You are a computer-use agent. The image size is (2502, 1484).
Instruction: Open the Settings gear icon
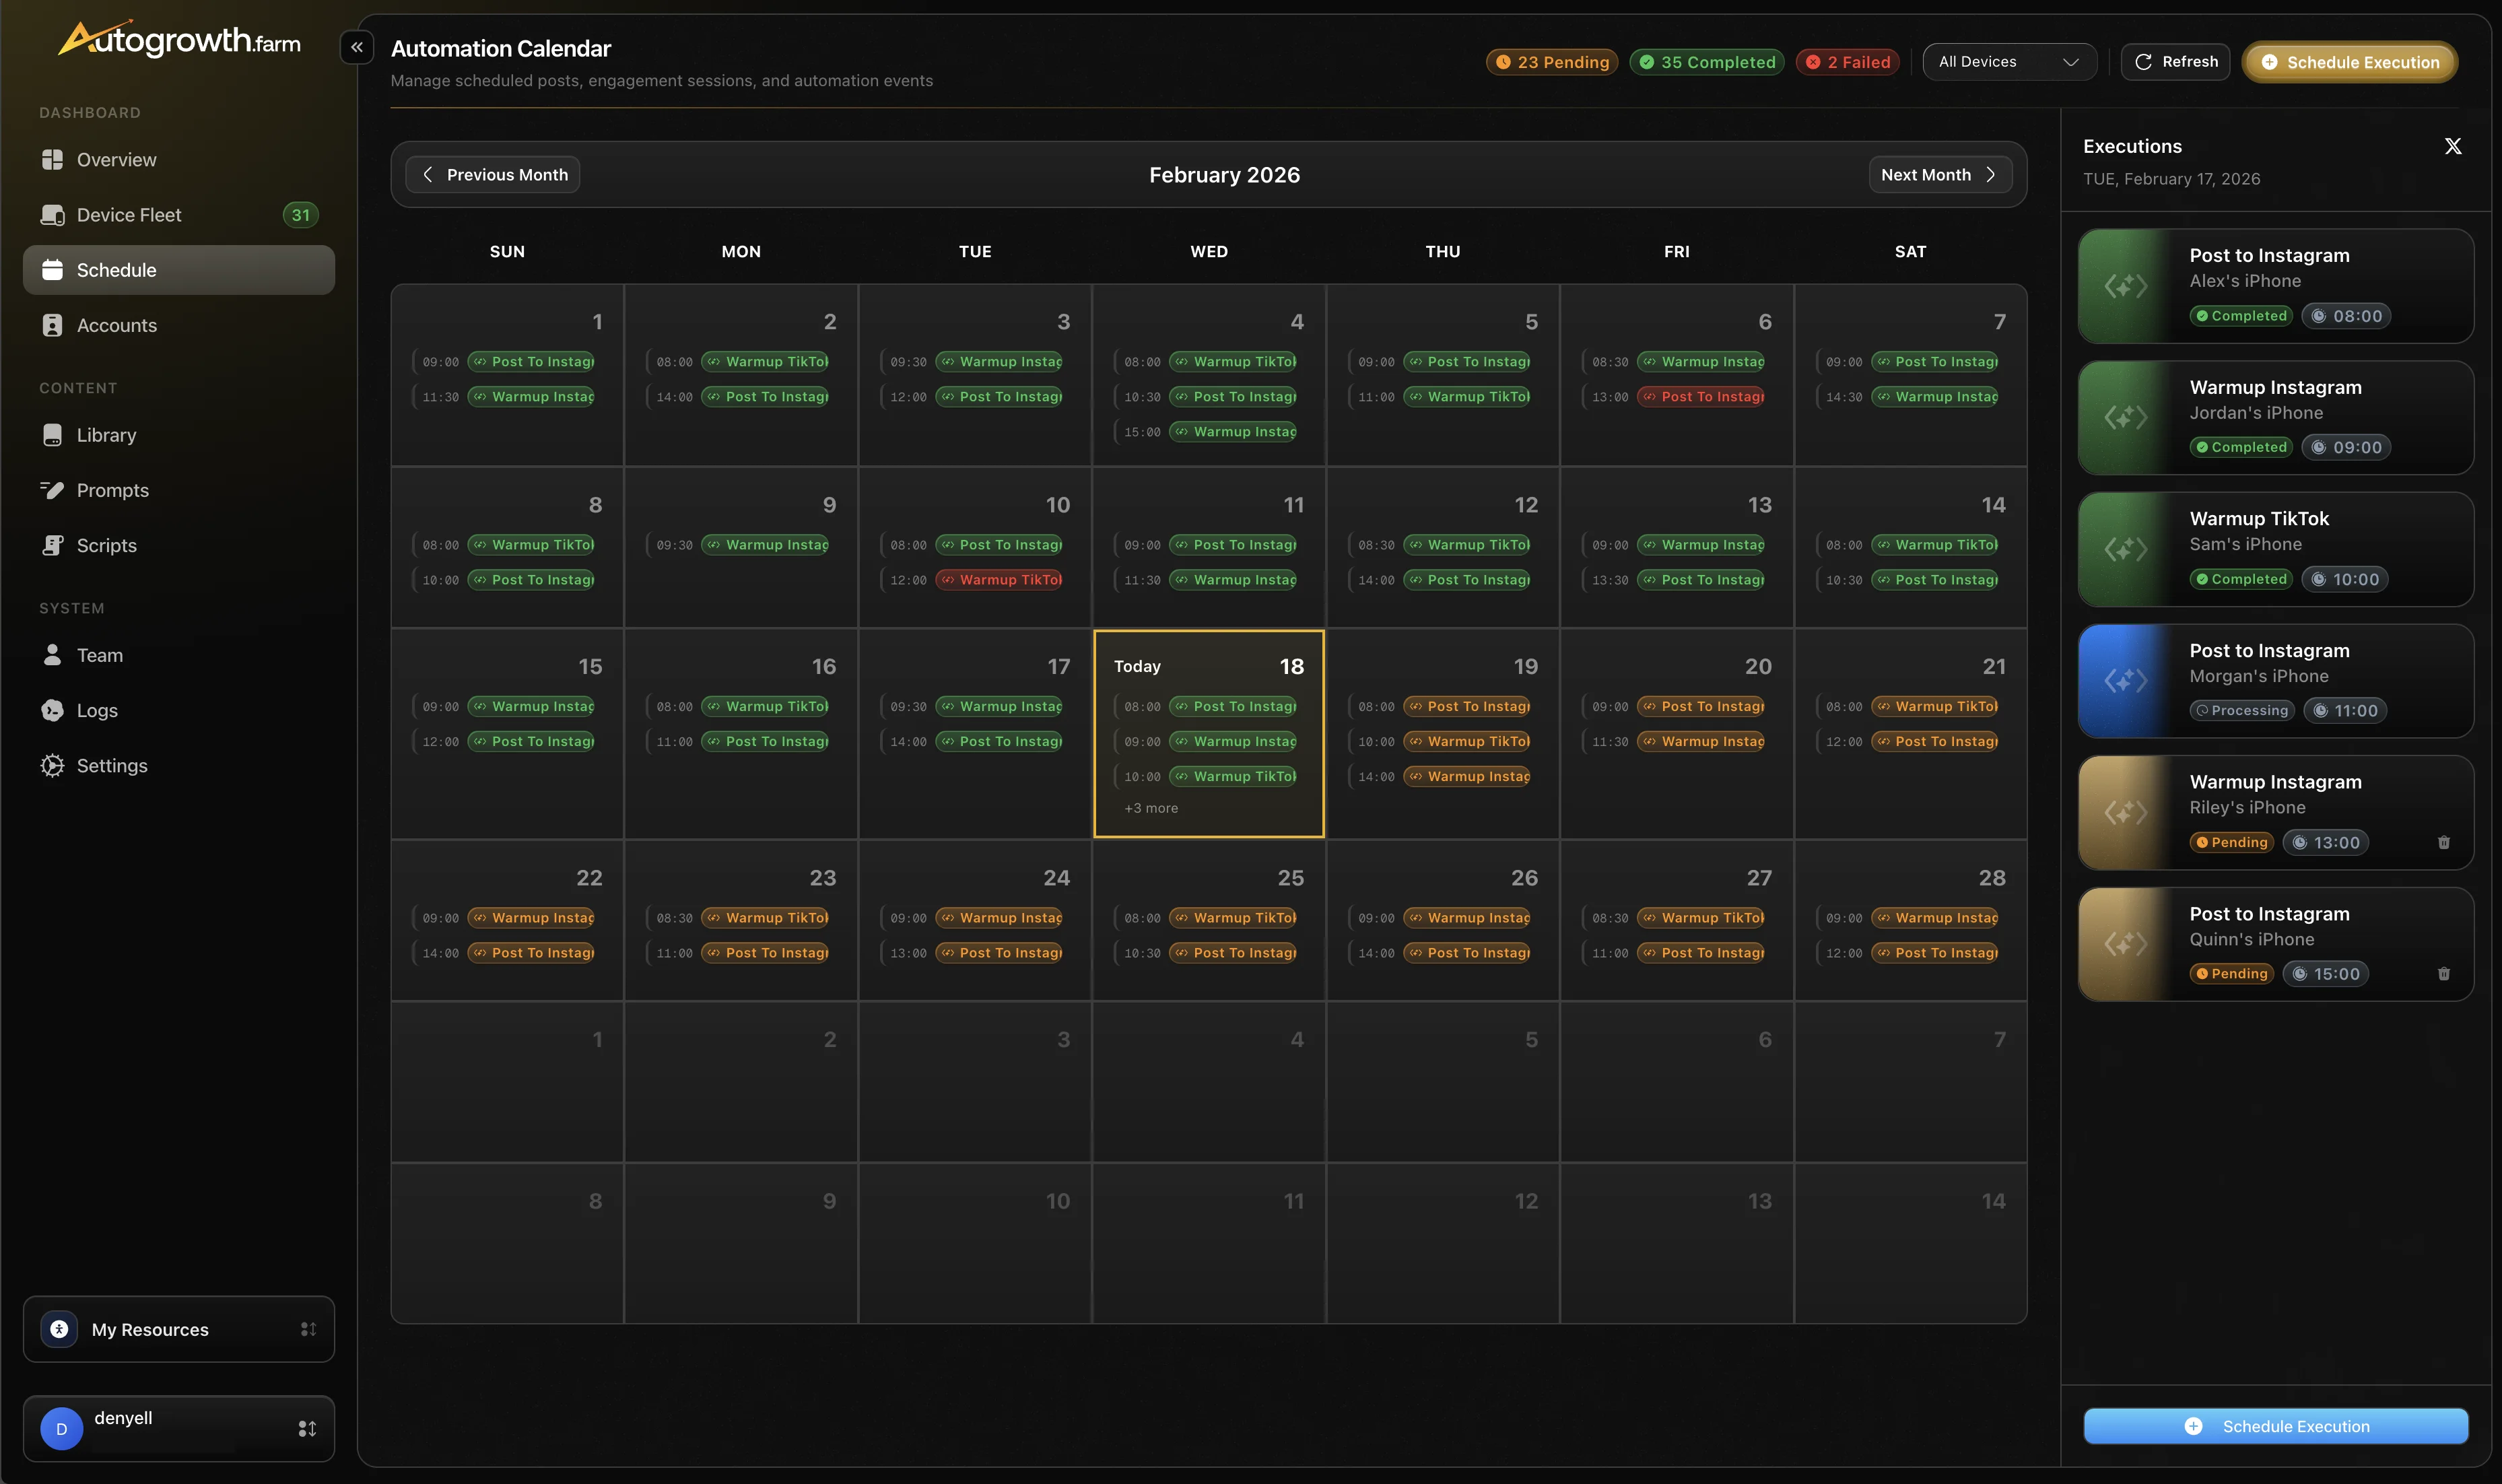[x=52, y=765]
